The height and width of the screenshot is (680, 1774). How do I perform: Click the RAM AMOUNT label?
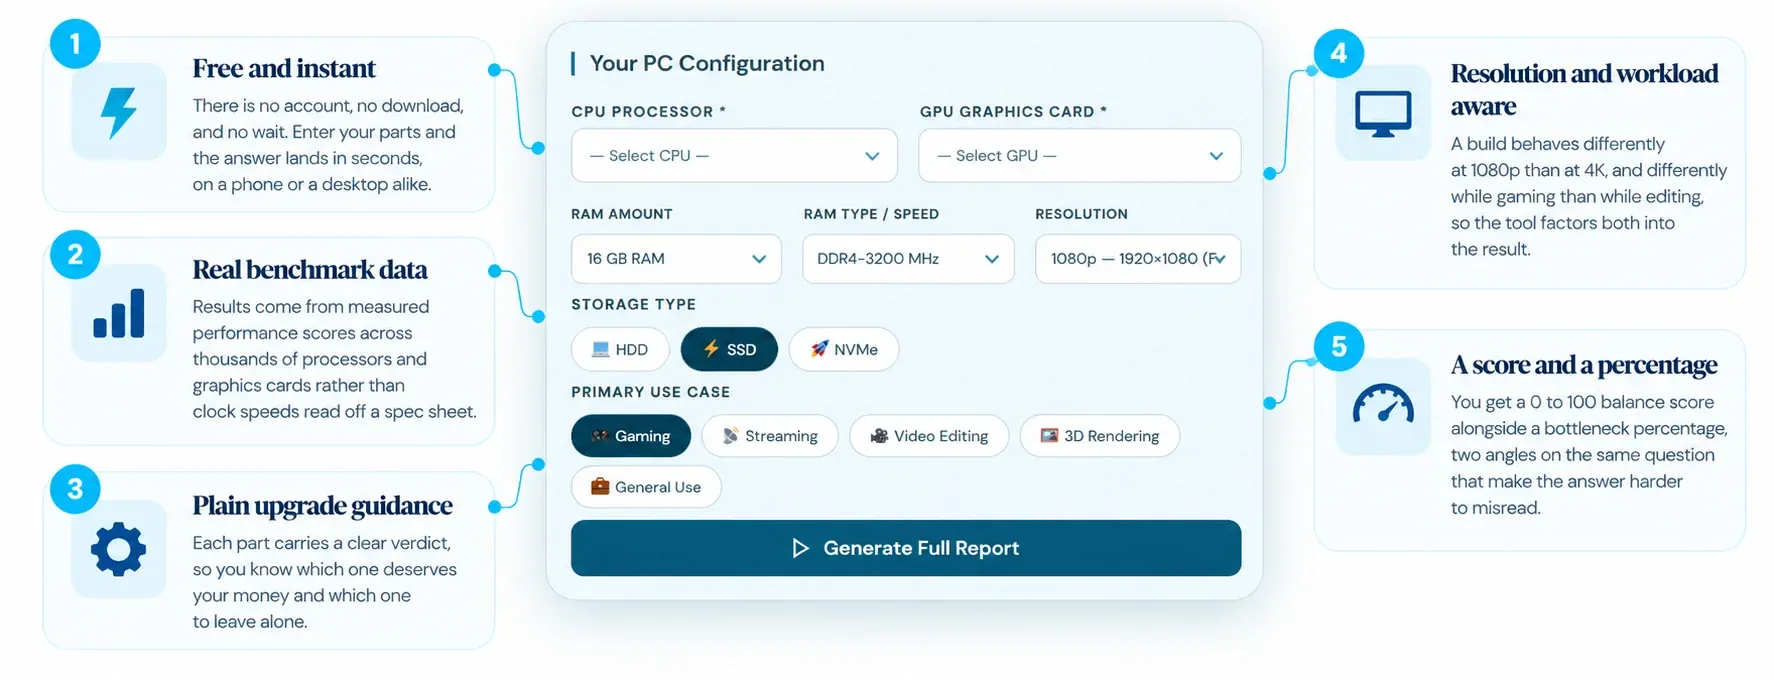pyautogui.click(x=622, y=214)
